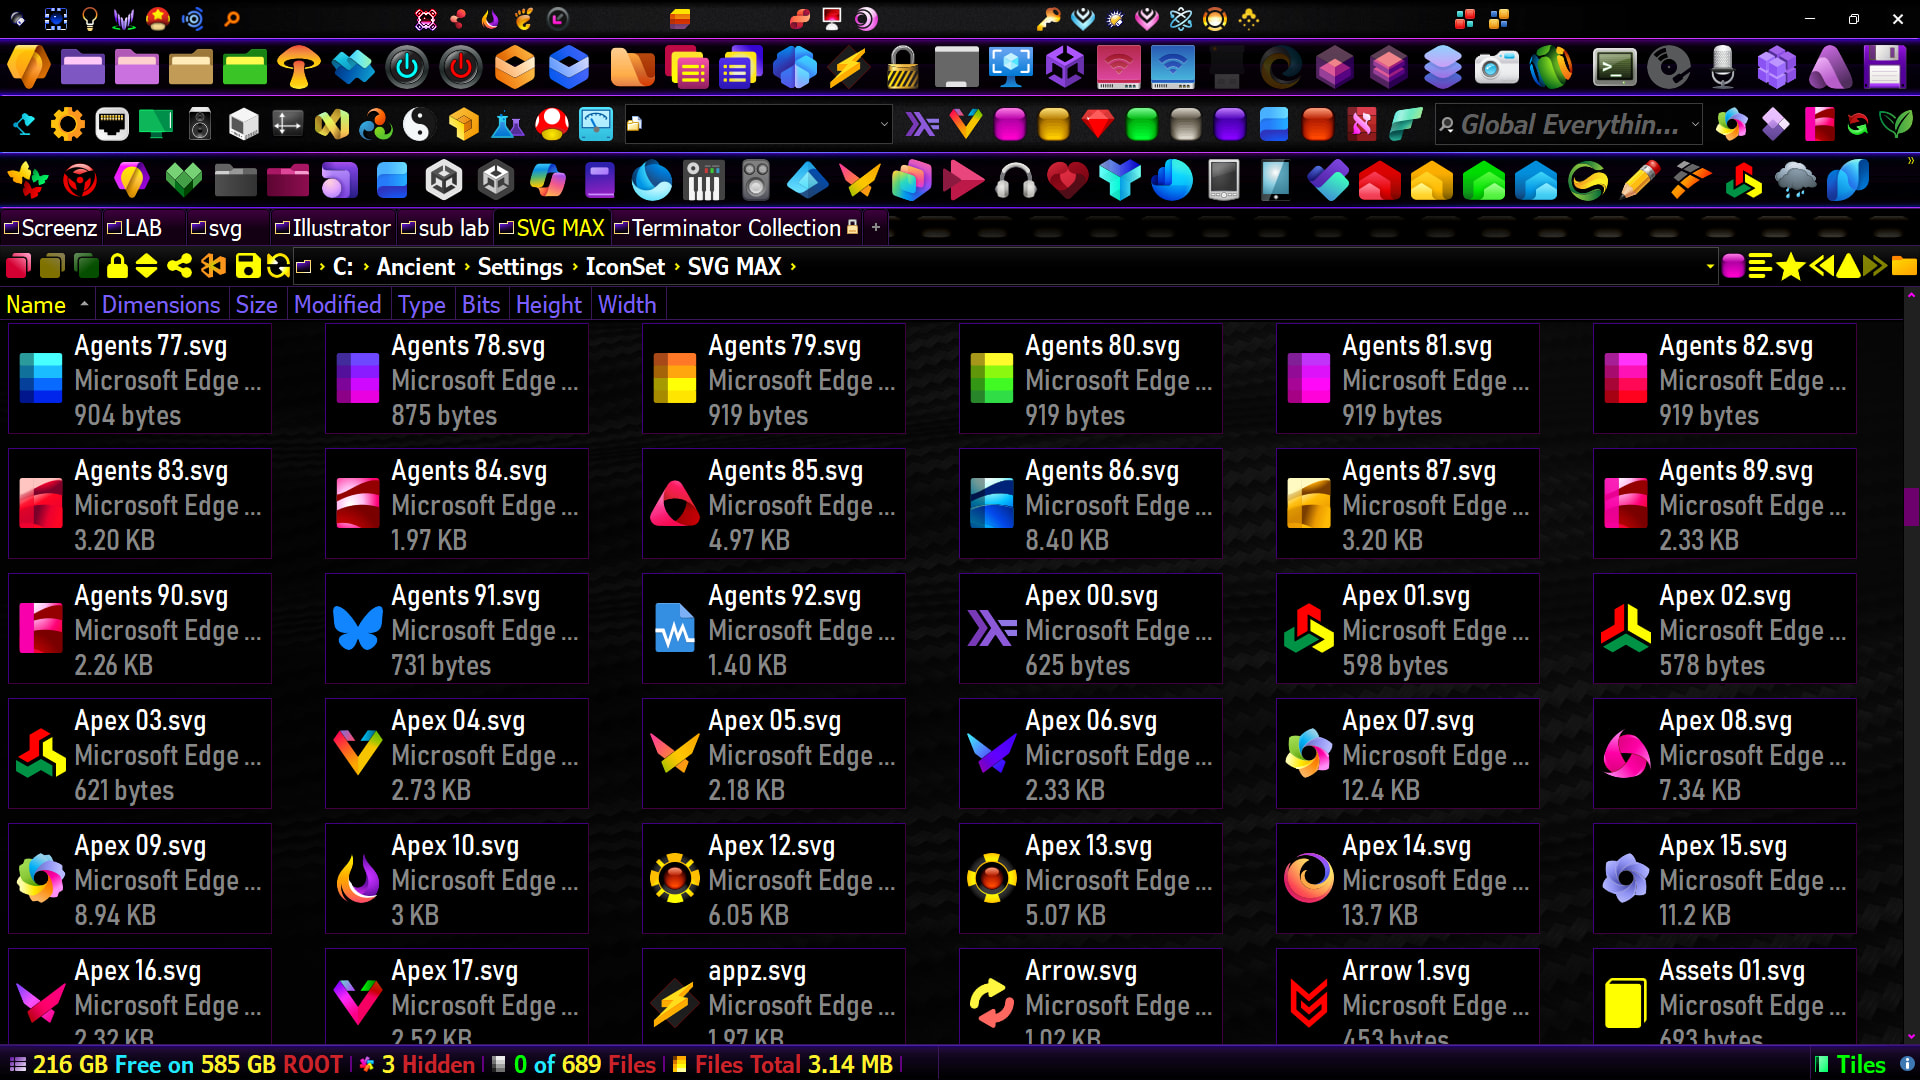
Task: Click the green house icon
Action: coord(1484,181)
